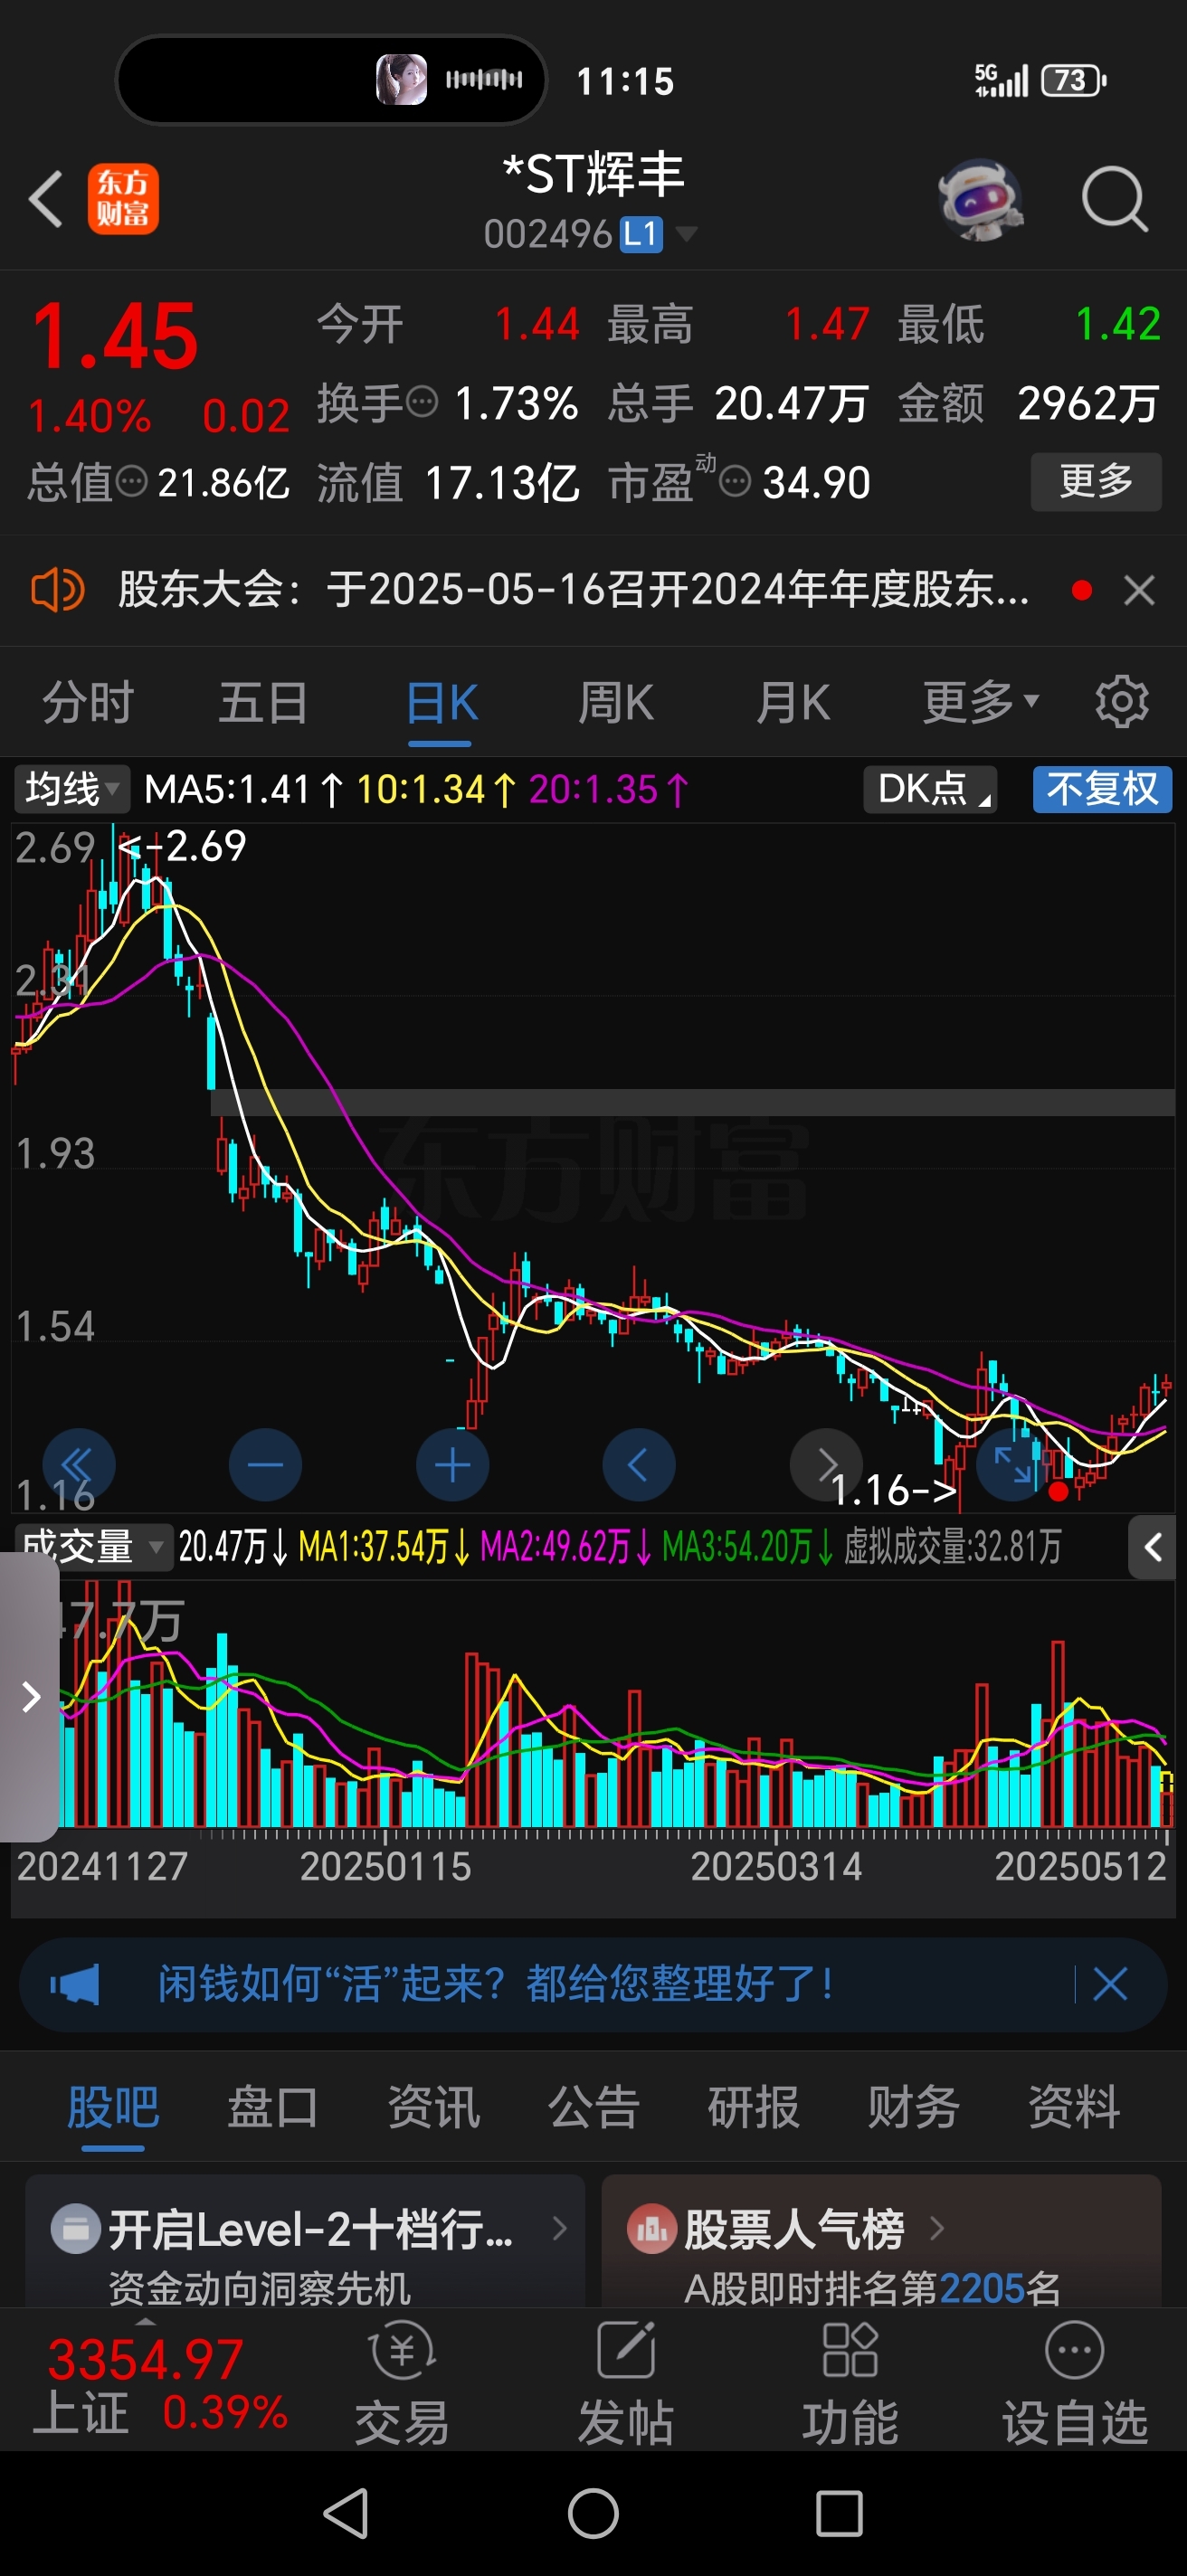The width and height of the screenshot is (1187, 2576).
Task: Tap the megaphone icon in the promo banner
Action: click(x=75, y=1984)
